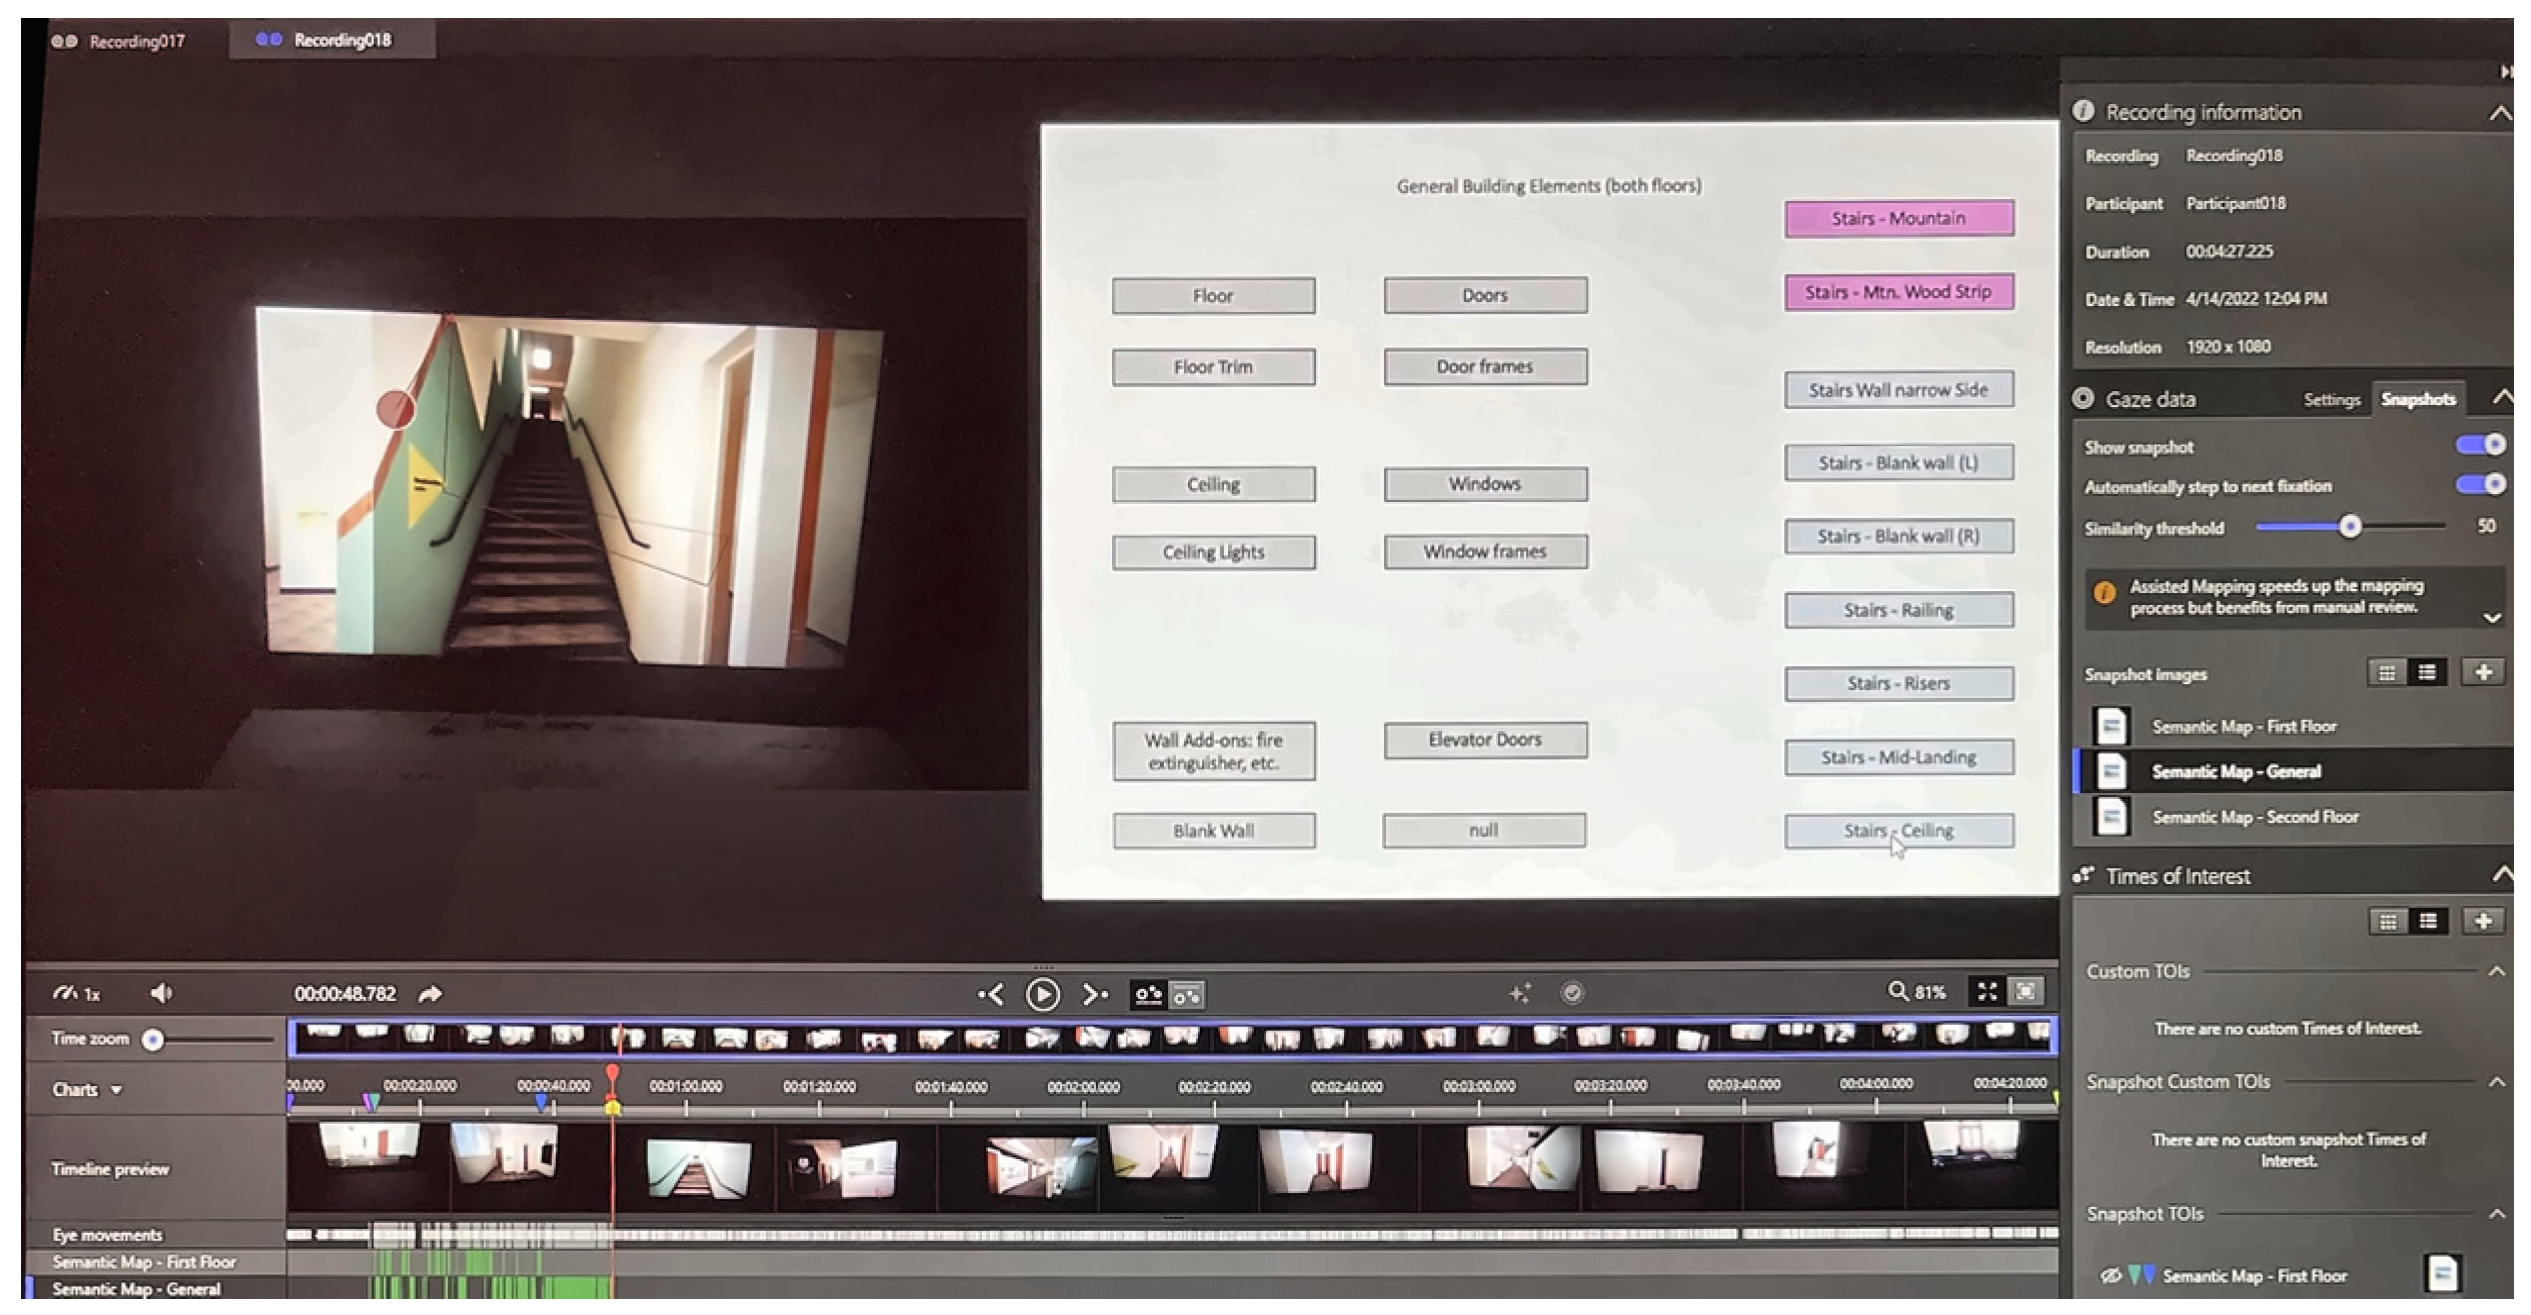Collapse the Custom TOIs section
The width and height of the screenshot is (2531, 1315).
(x=2498, y=969)
